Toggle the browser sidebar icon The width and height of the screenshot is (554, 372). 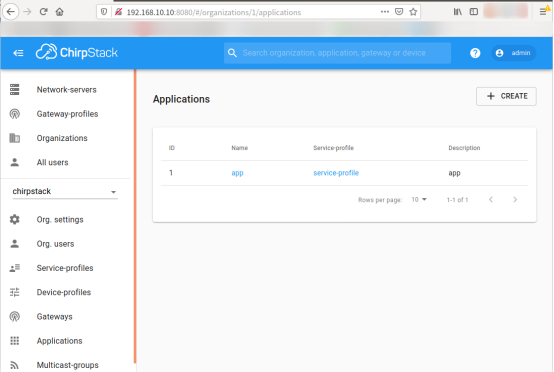474,12
